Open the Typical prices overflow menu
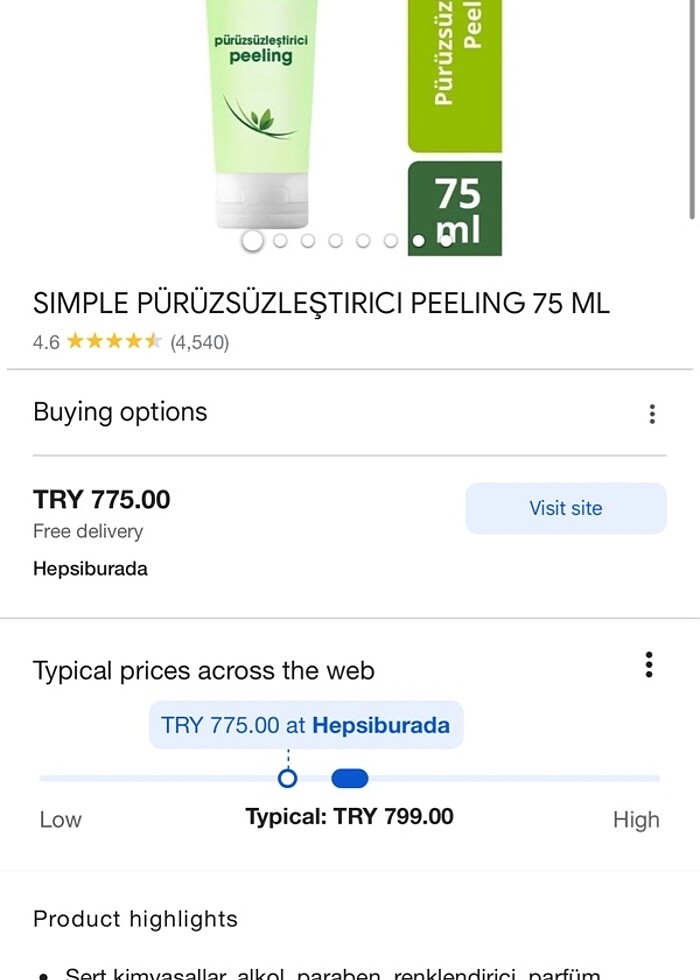This screenshot has width=700, height=980. [x=648, y=665]
